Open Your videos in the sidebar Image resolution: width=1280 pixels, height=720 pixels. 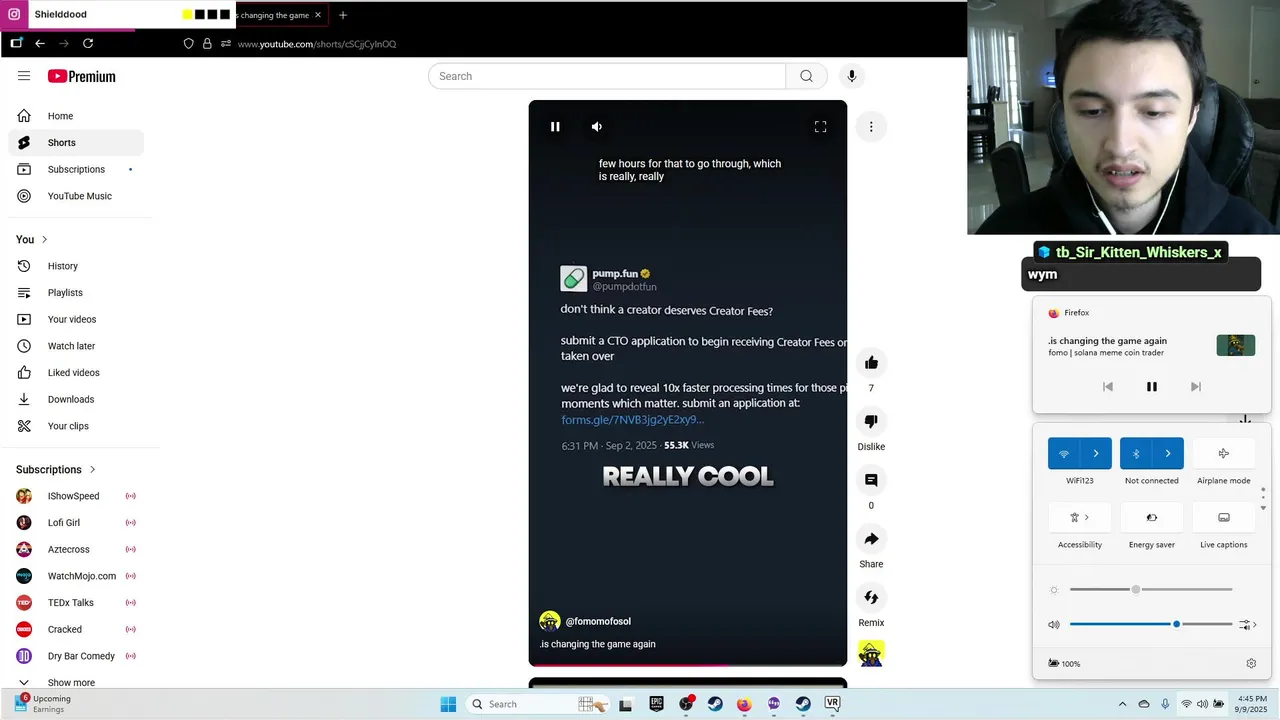coord(76,319)
